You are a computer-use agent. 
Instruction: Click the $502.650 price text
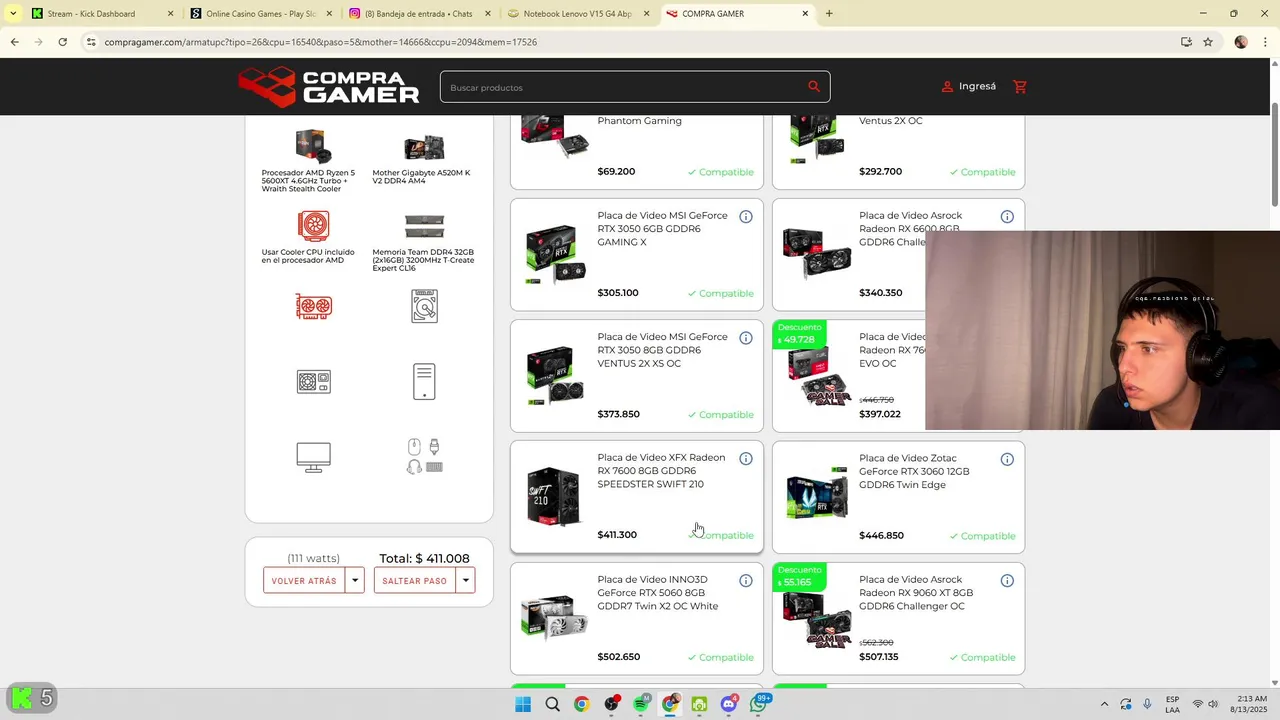pos(619,657)
